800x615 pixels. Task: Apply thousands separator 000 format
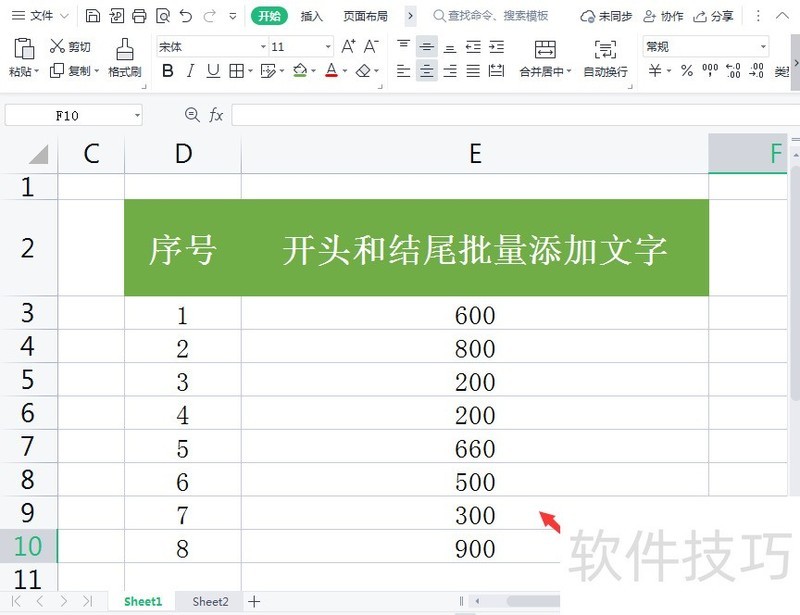(x=710, y=70)
